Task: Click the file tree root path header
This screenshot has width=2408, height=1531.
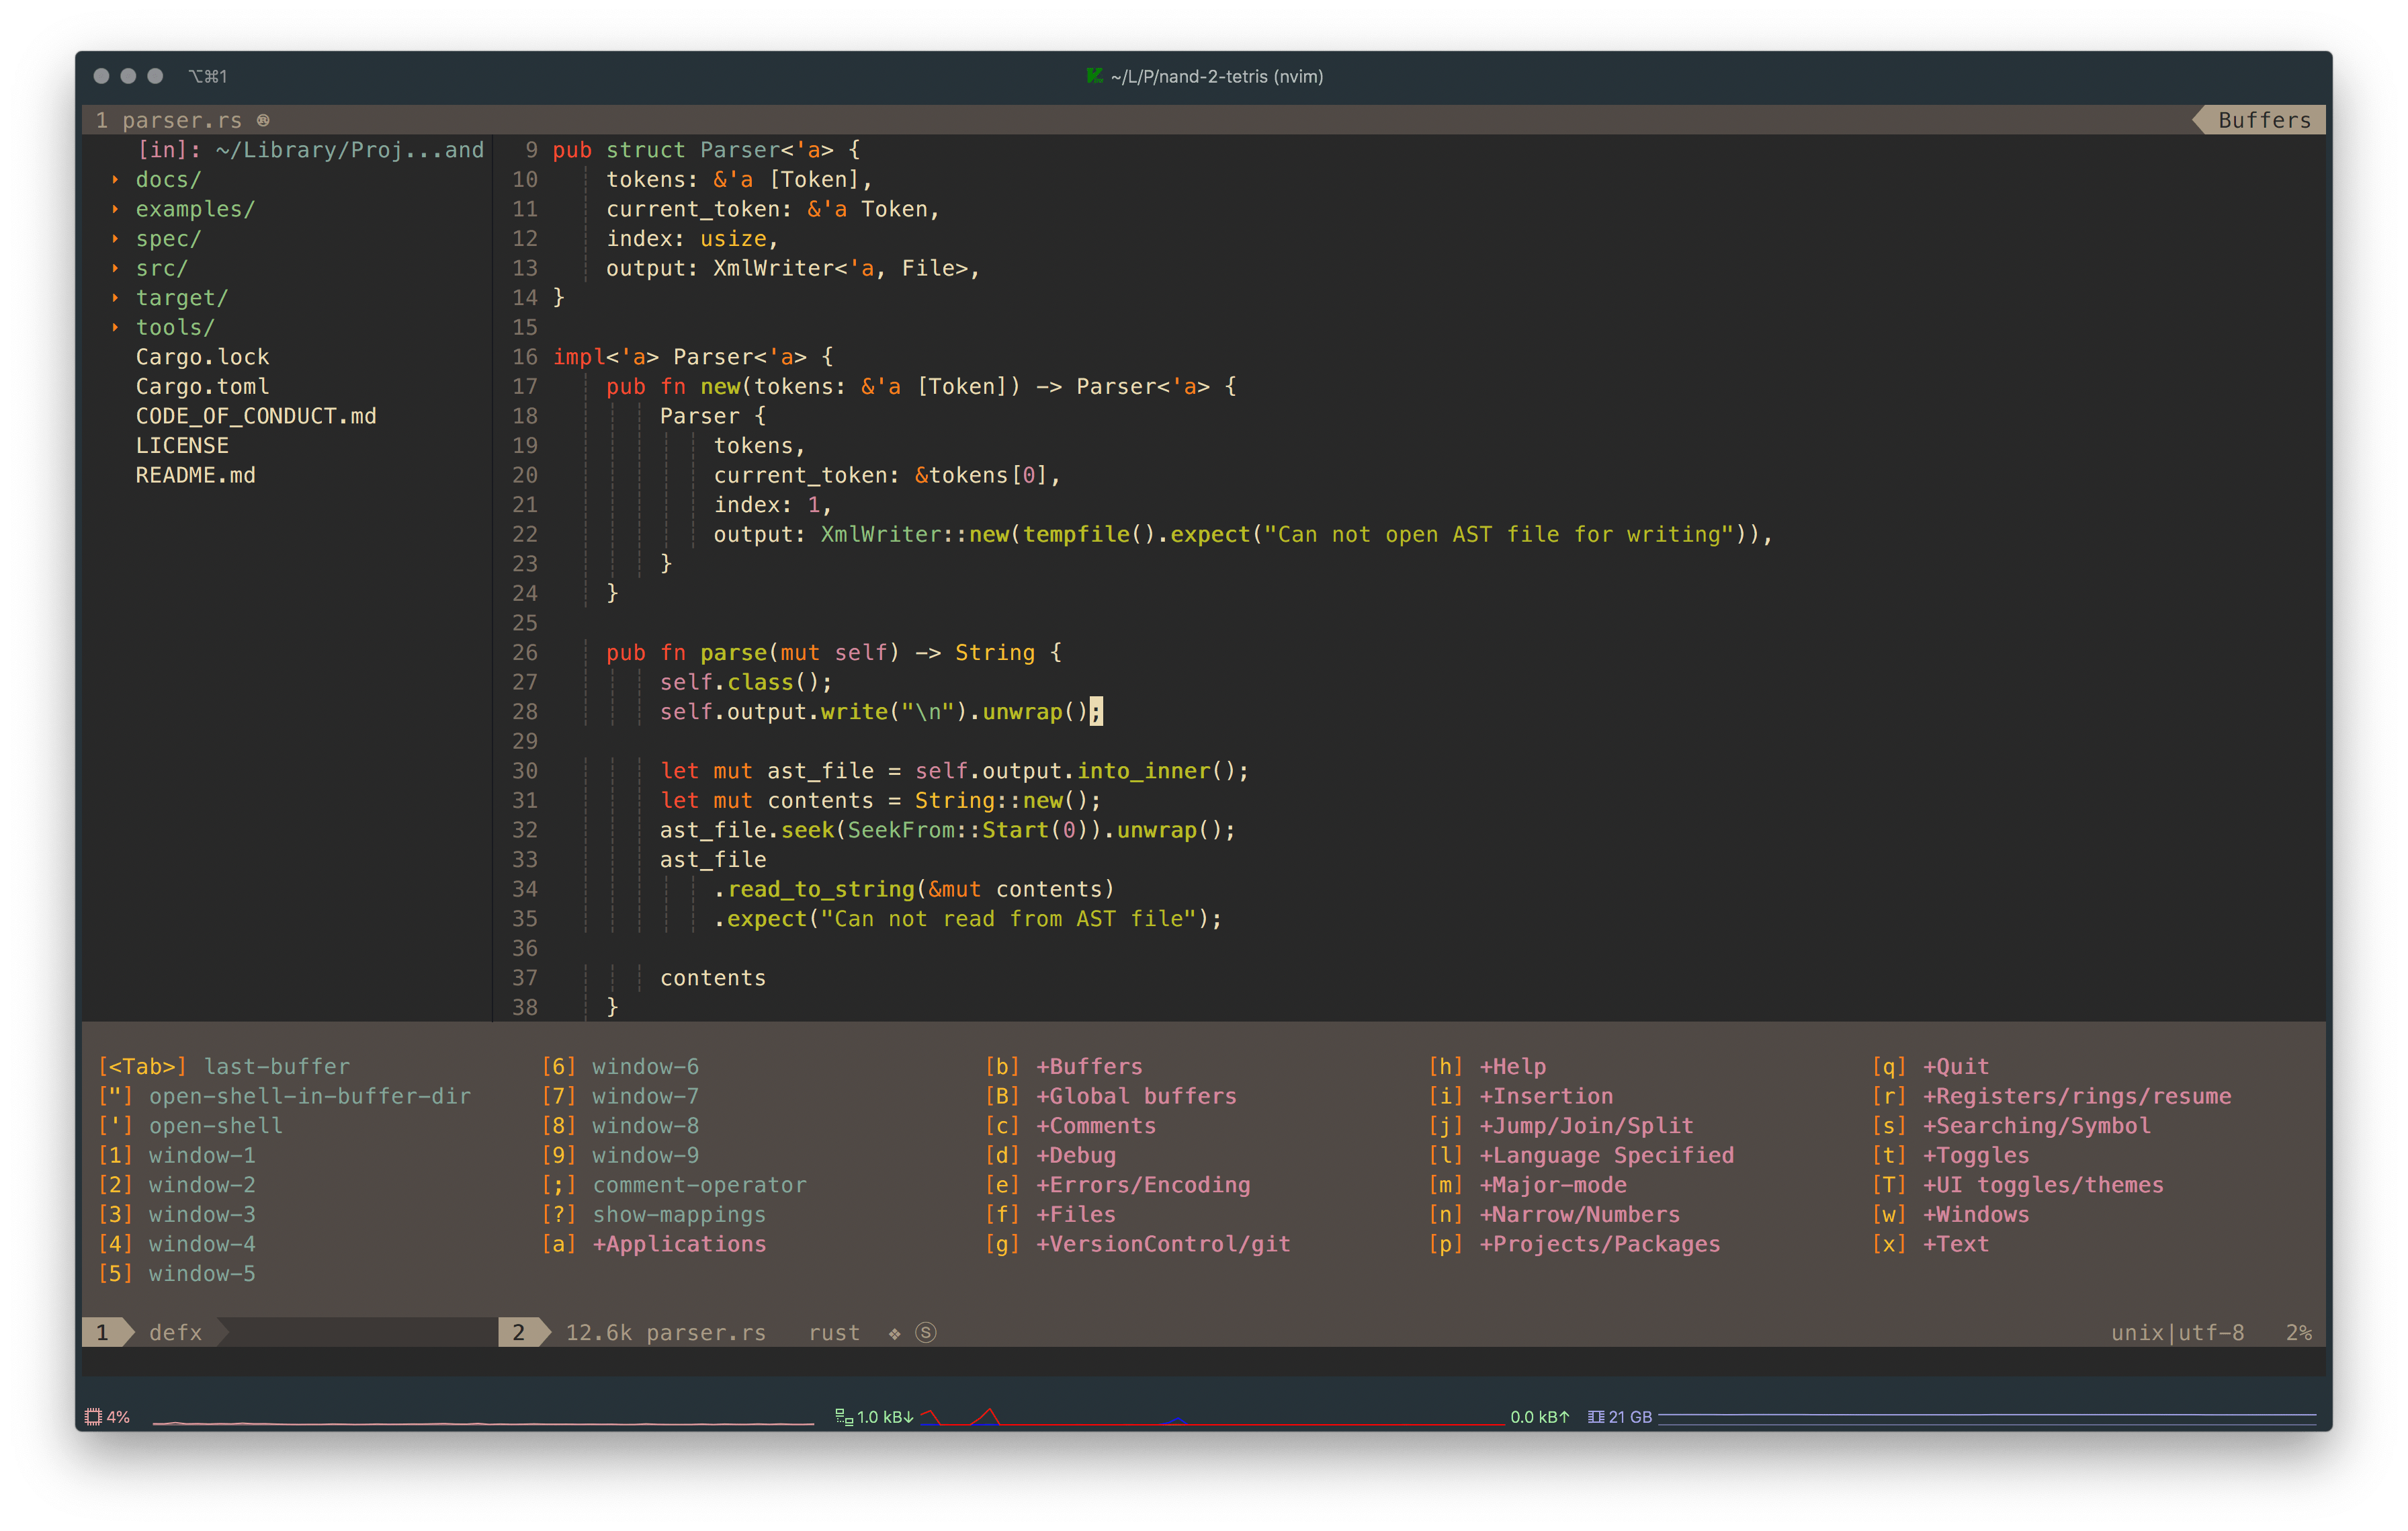Action: [x=310, y=150]
